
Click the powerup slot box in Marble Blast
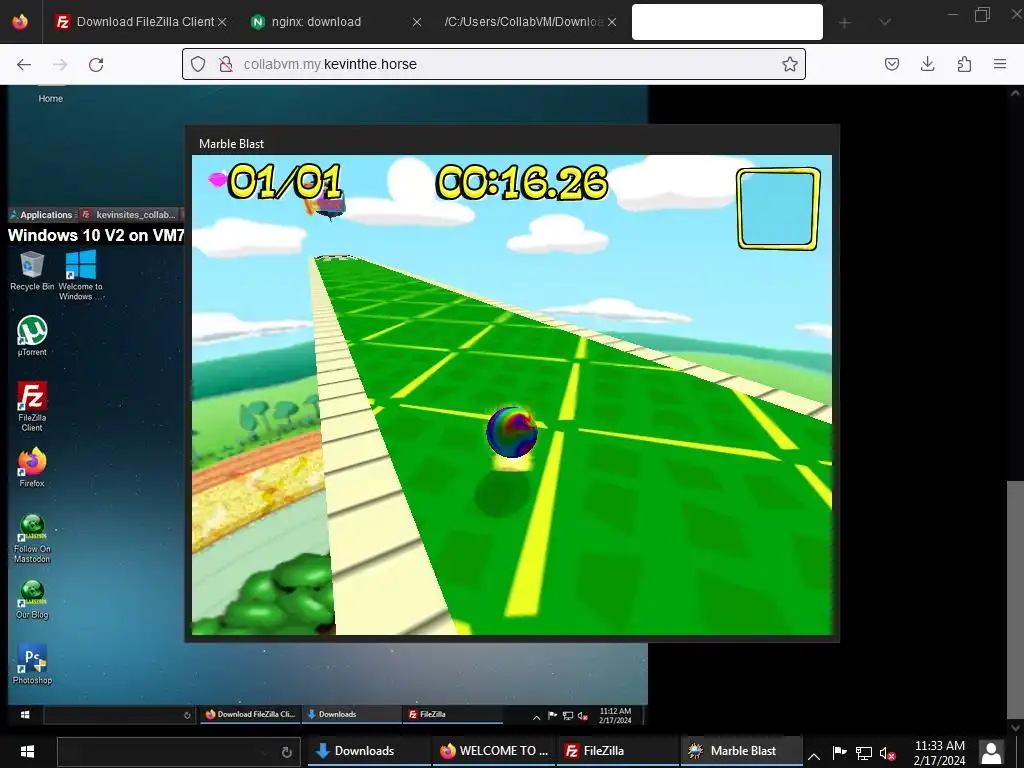[778, 209]
